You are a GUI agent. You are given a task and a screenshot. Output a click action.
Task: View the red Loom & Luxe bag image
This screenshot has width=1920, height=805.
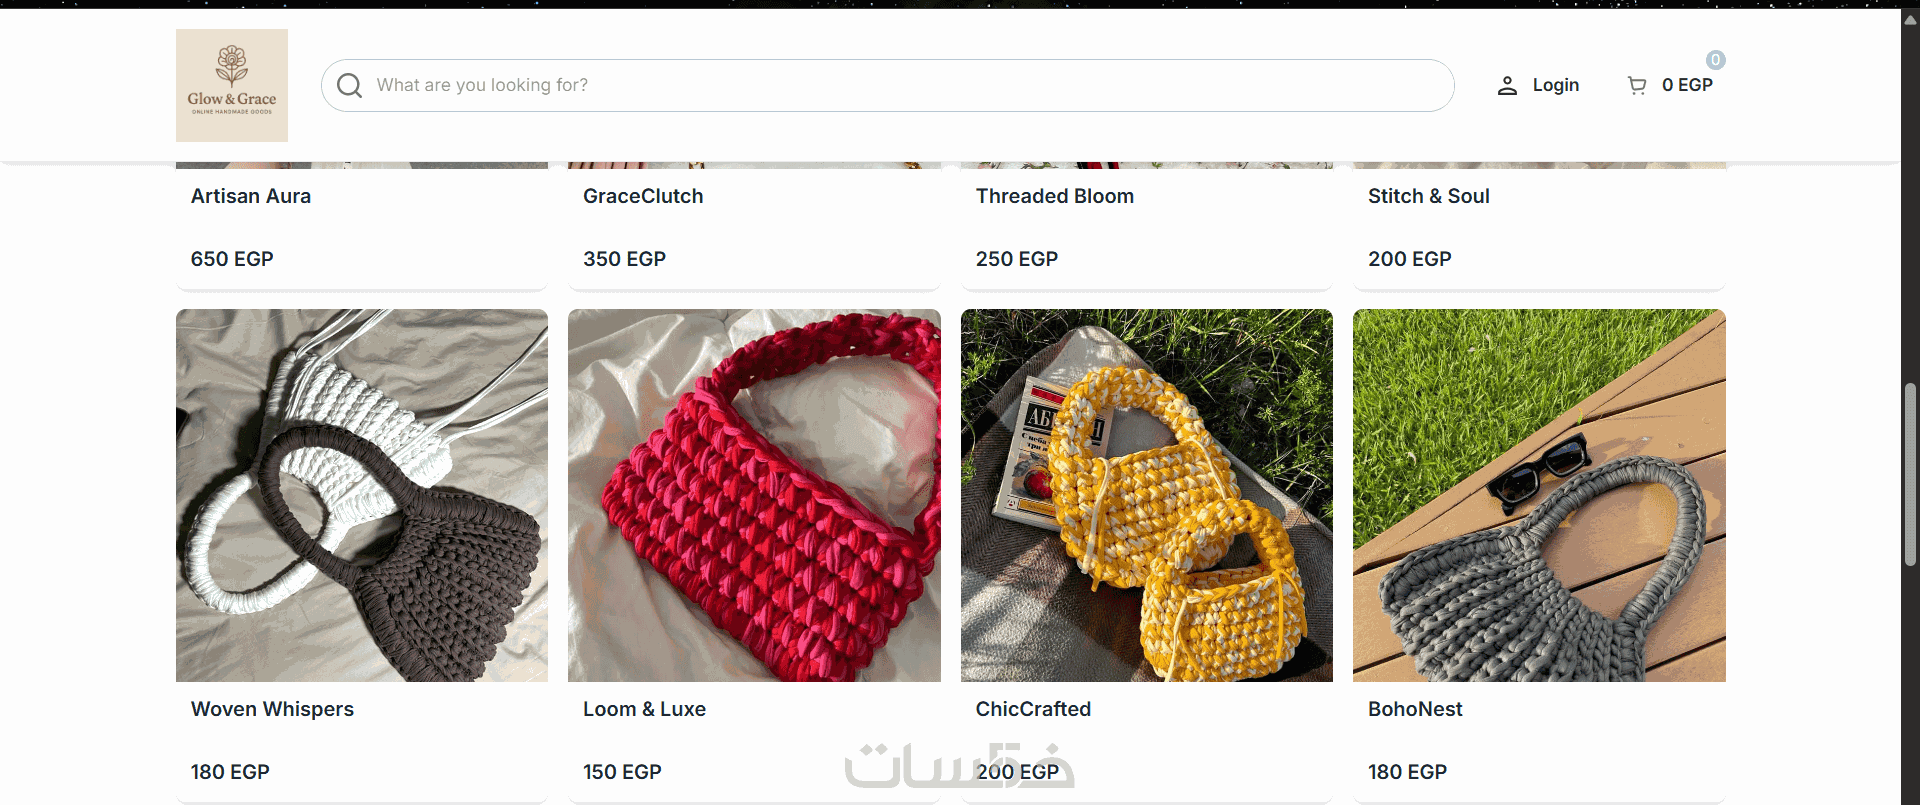pos(754,495)
